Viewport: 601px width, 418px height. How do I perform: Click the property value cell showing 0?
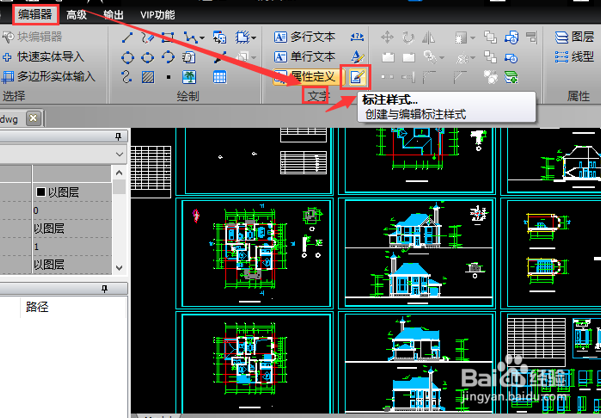click(72, 210)
